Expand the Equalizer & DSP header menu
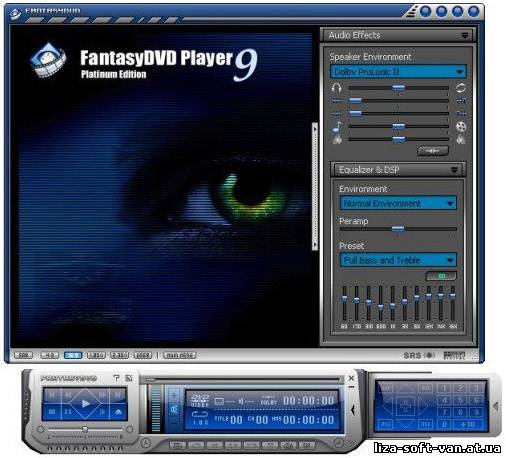506x458 pixels. (x=454, y=170)
